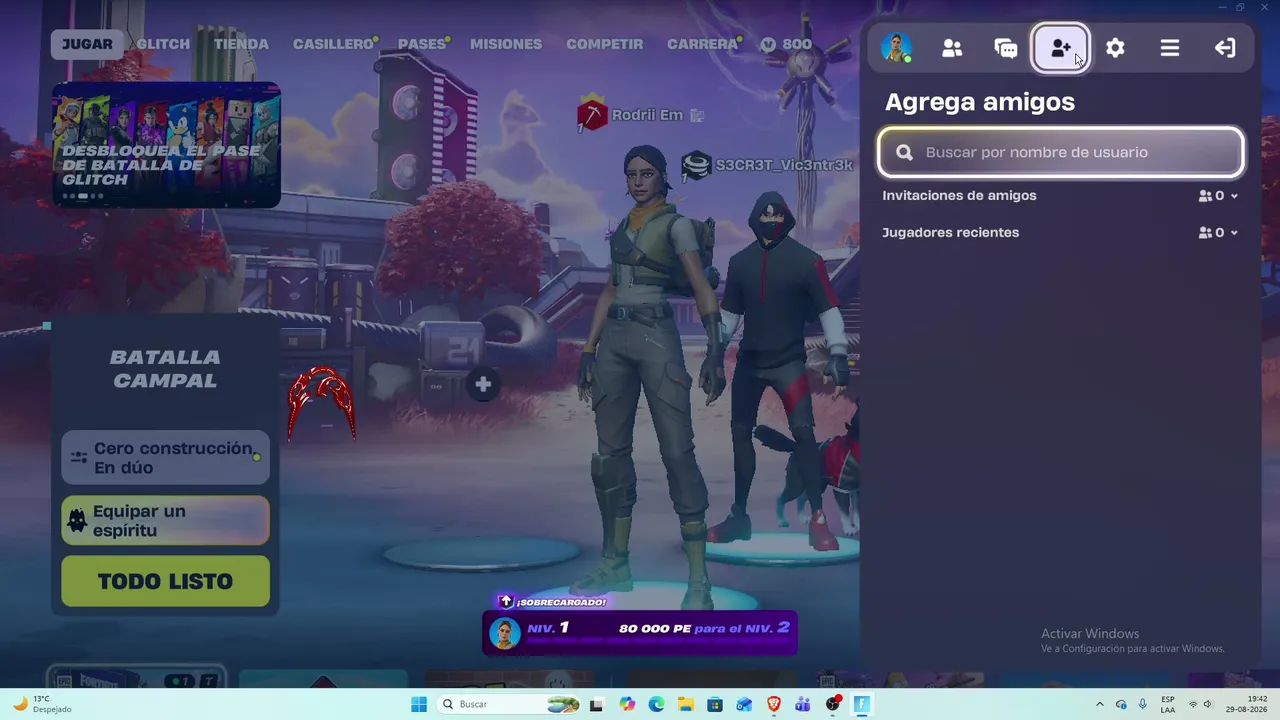
Task: Open the Wi-Fi network icon in the tray
Action: (x=1192, y=704)
